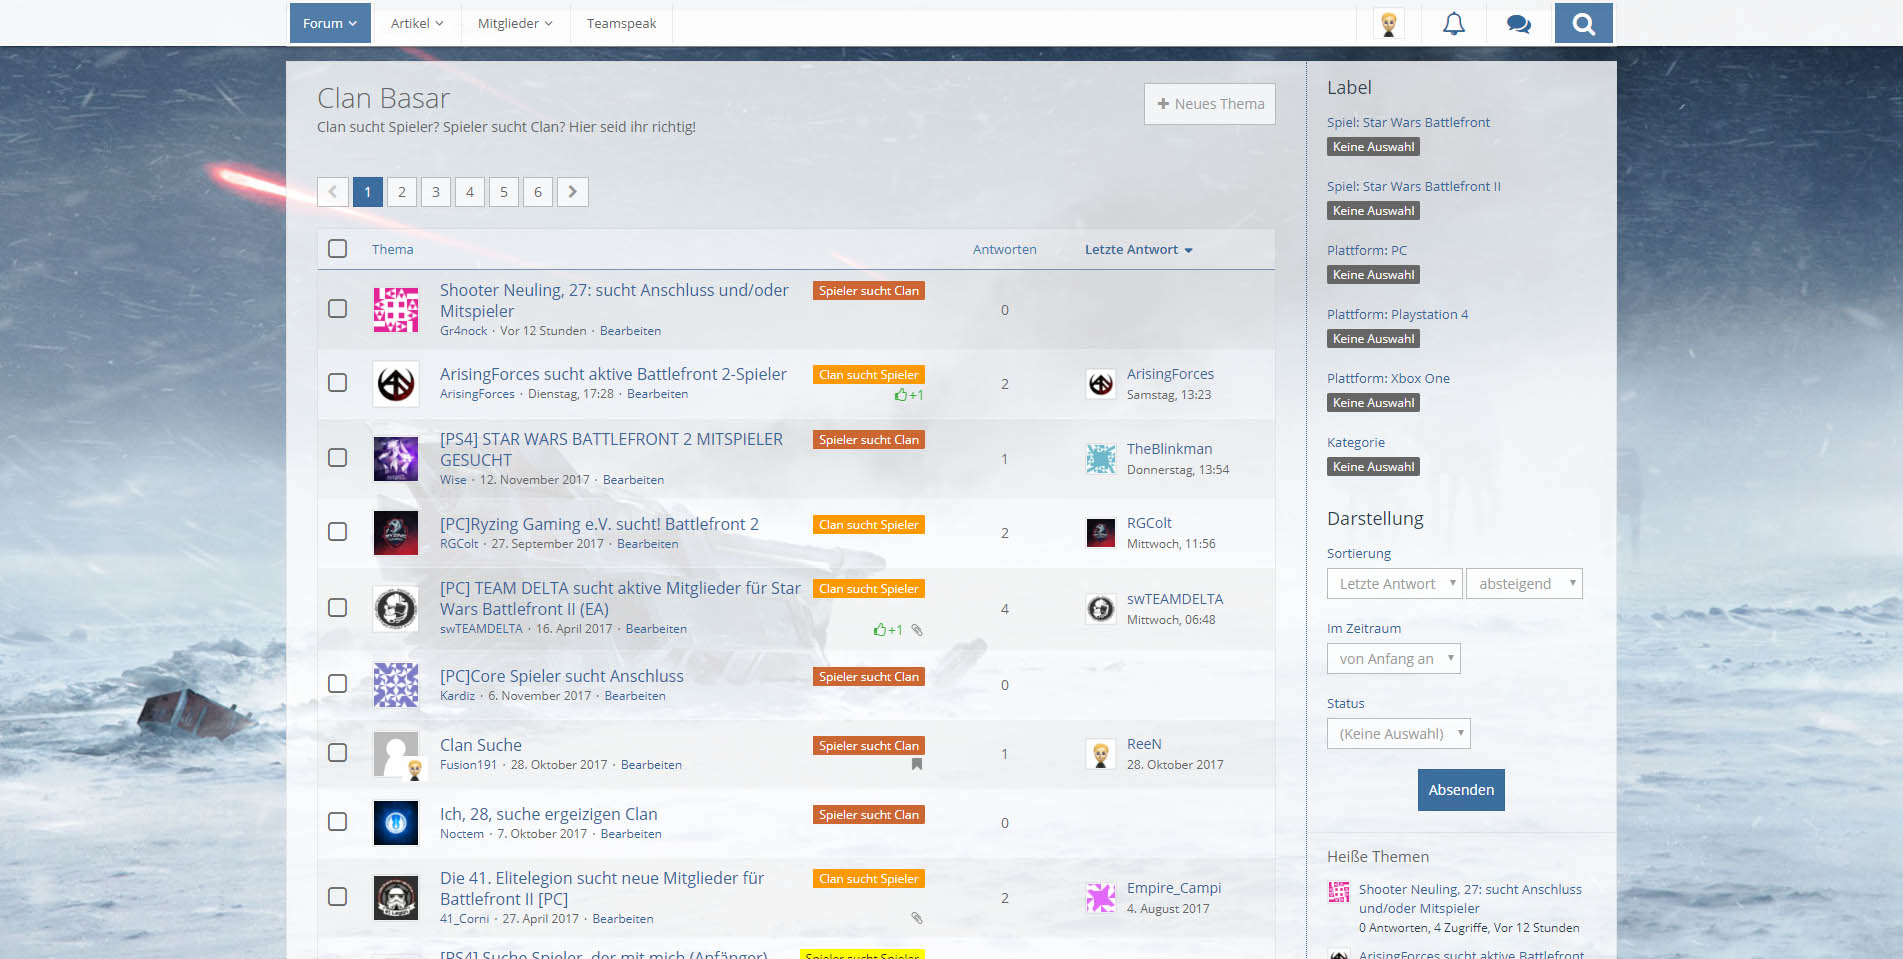1903x959 pixels.
Task: Open Keine Auswahl under Plattform: Playstation 4
Action: (x=1373, y=339)
